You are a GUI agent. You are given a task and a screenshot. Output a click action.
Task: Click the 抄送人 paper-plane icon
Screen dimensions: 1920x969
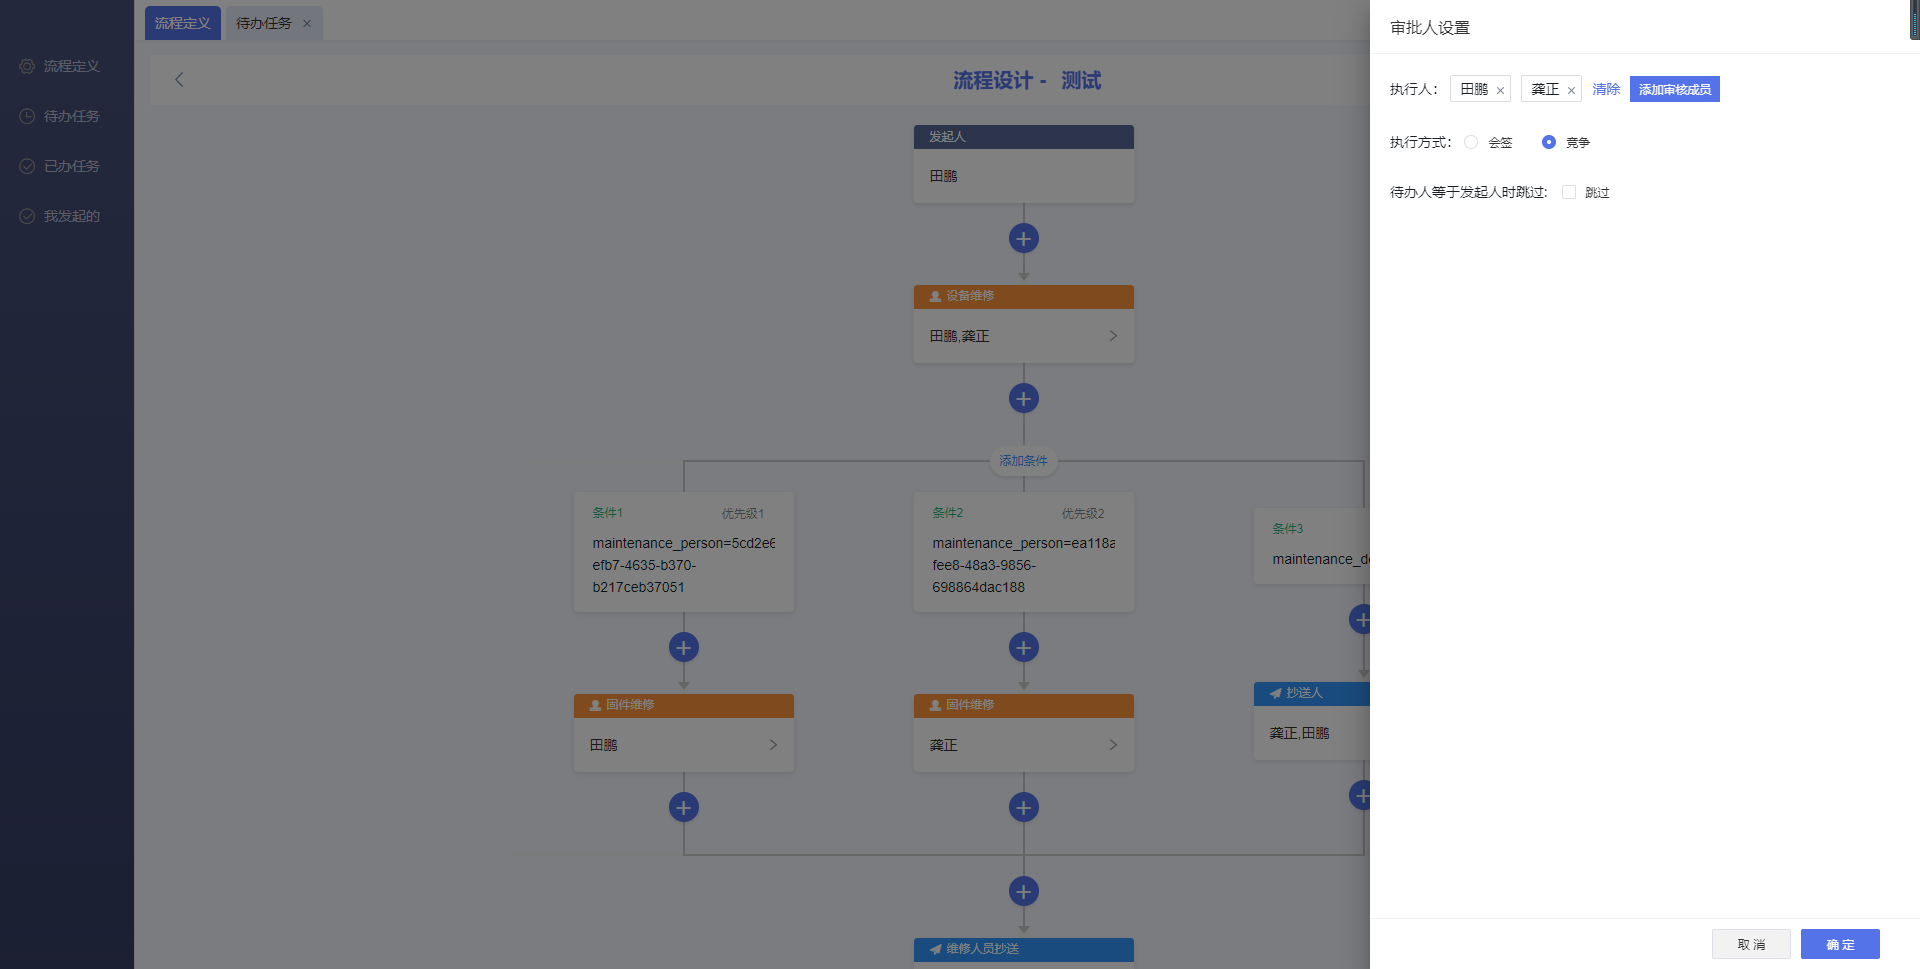[x=1275, y=693]
